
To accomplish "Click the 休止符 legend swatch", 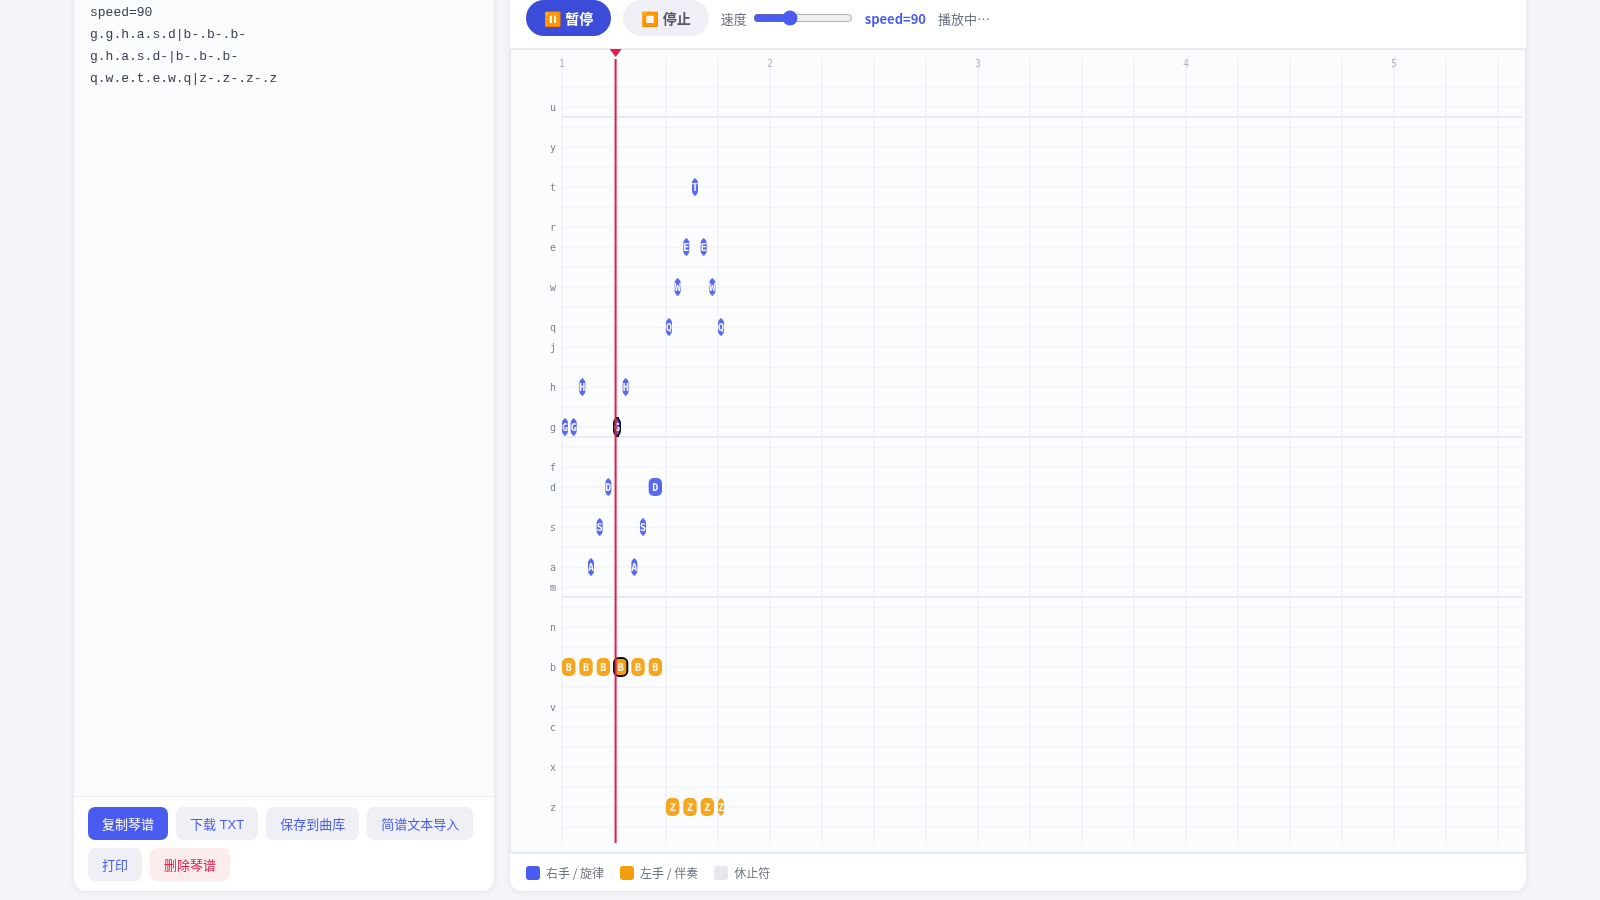I will (721, 873).
